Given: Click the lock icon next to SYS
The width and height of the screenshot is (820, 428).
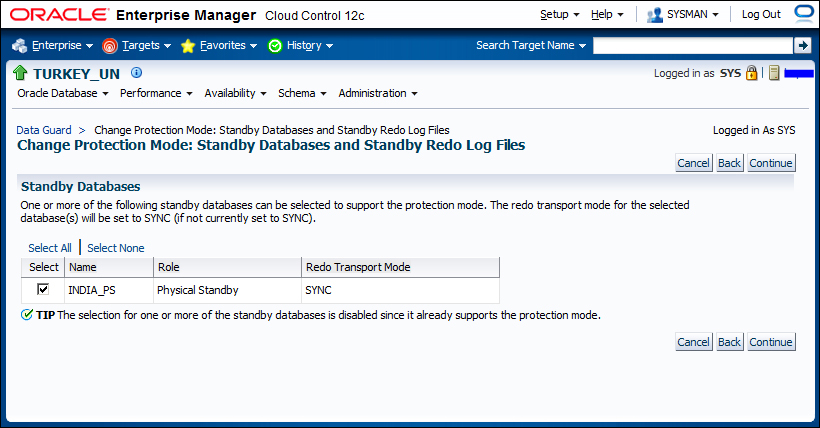Looking at the screenshot, I should point(751,73).
